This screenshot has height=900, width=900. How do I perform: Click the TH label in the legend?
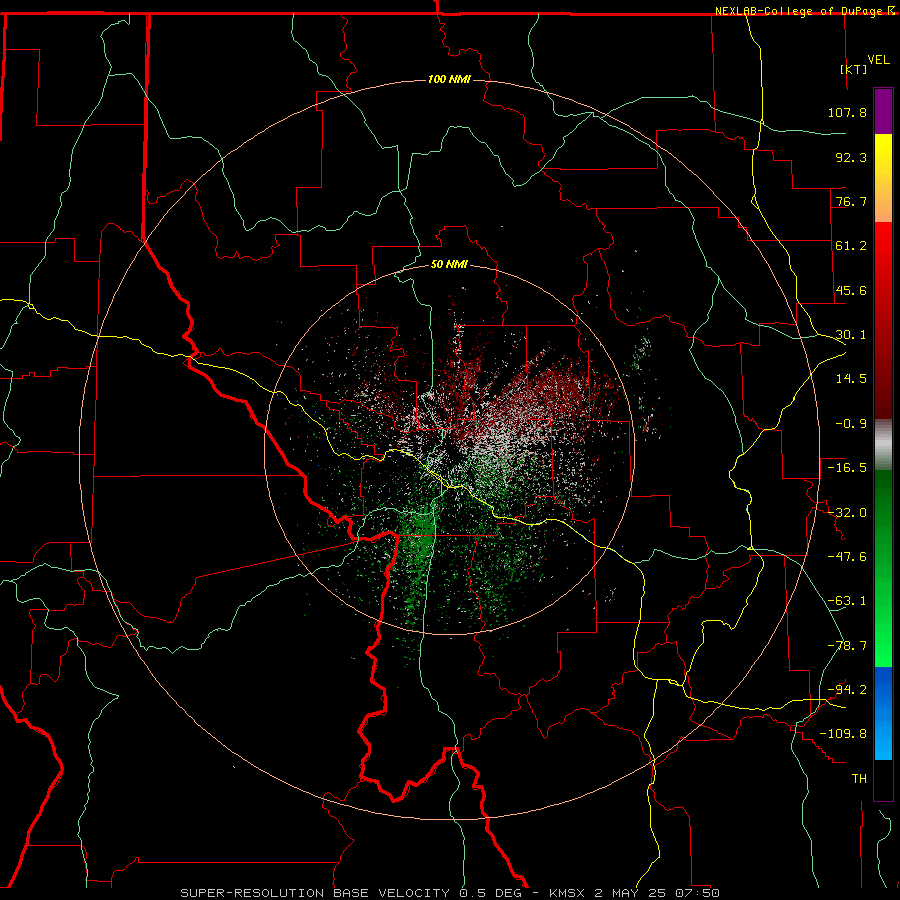859,779
